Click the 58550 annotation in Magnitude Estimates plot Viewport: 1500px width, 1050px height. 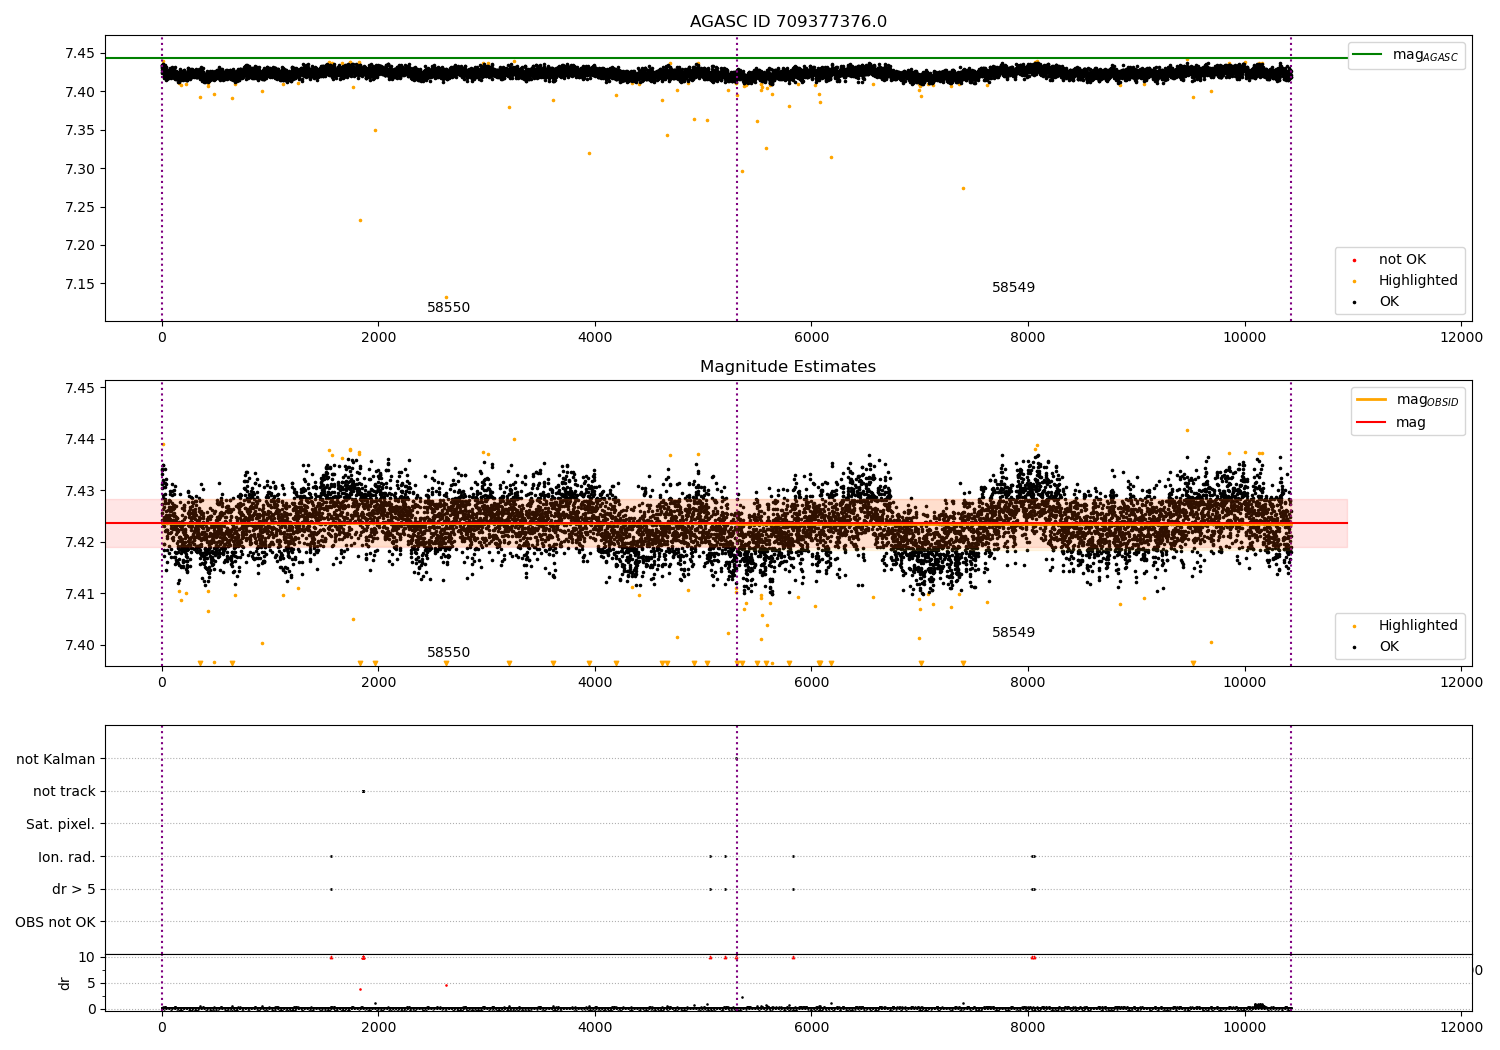448,653
